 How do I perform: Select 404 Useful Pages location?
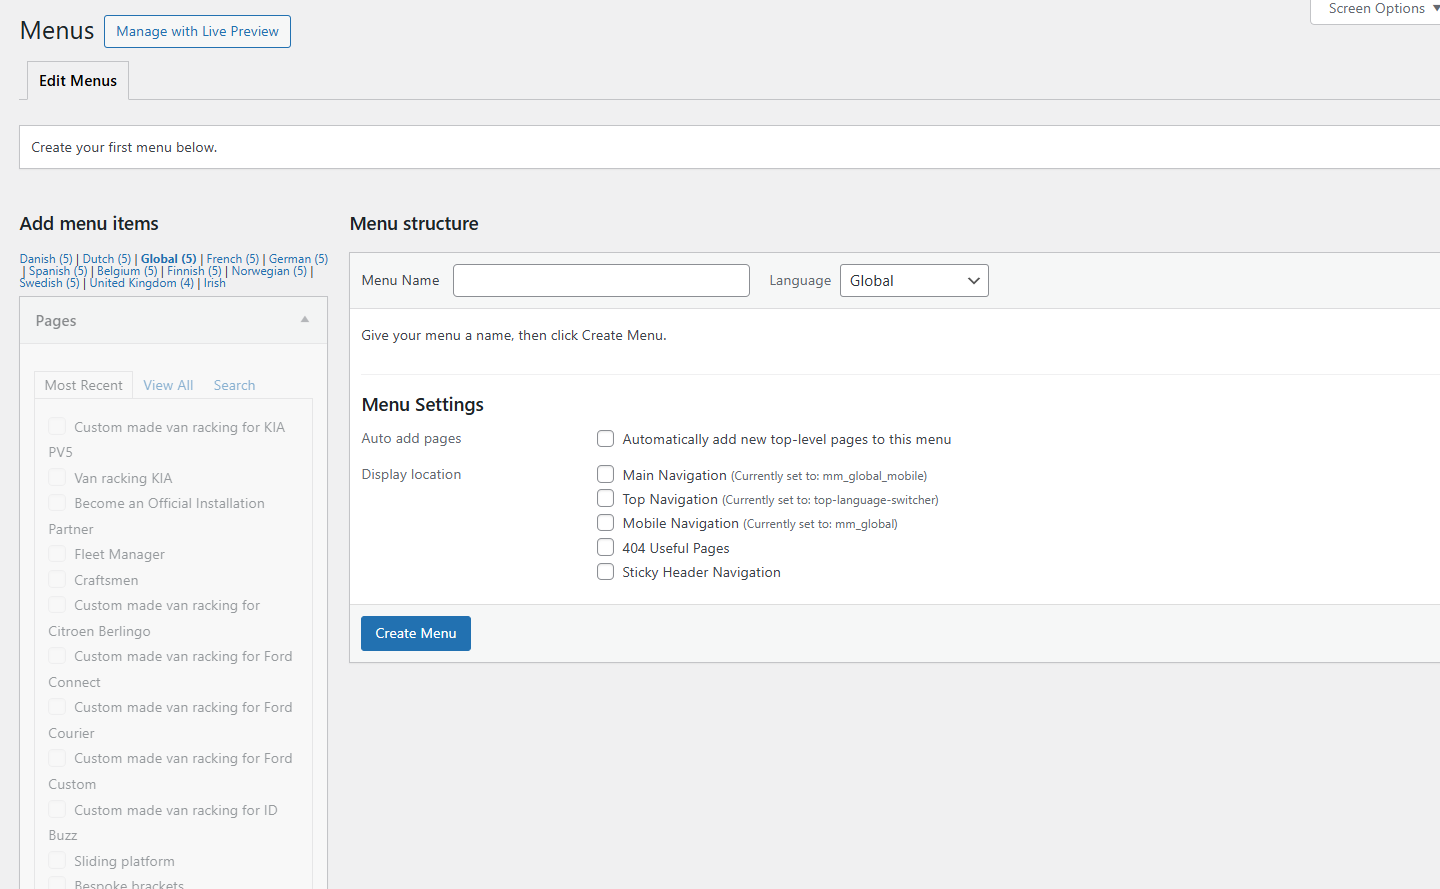pyautogui.click(x=605, y=548)
